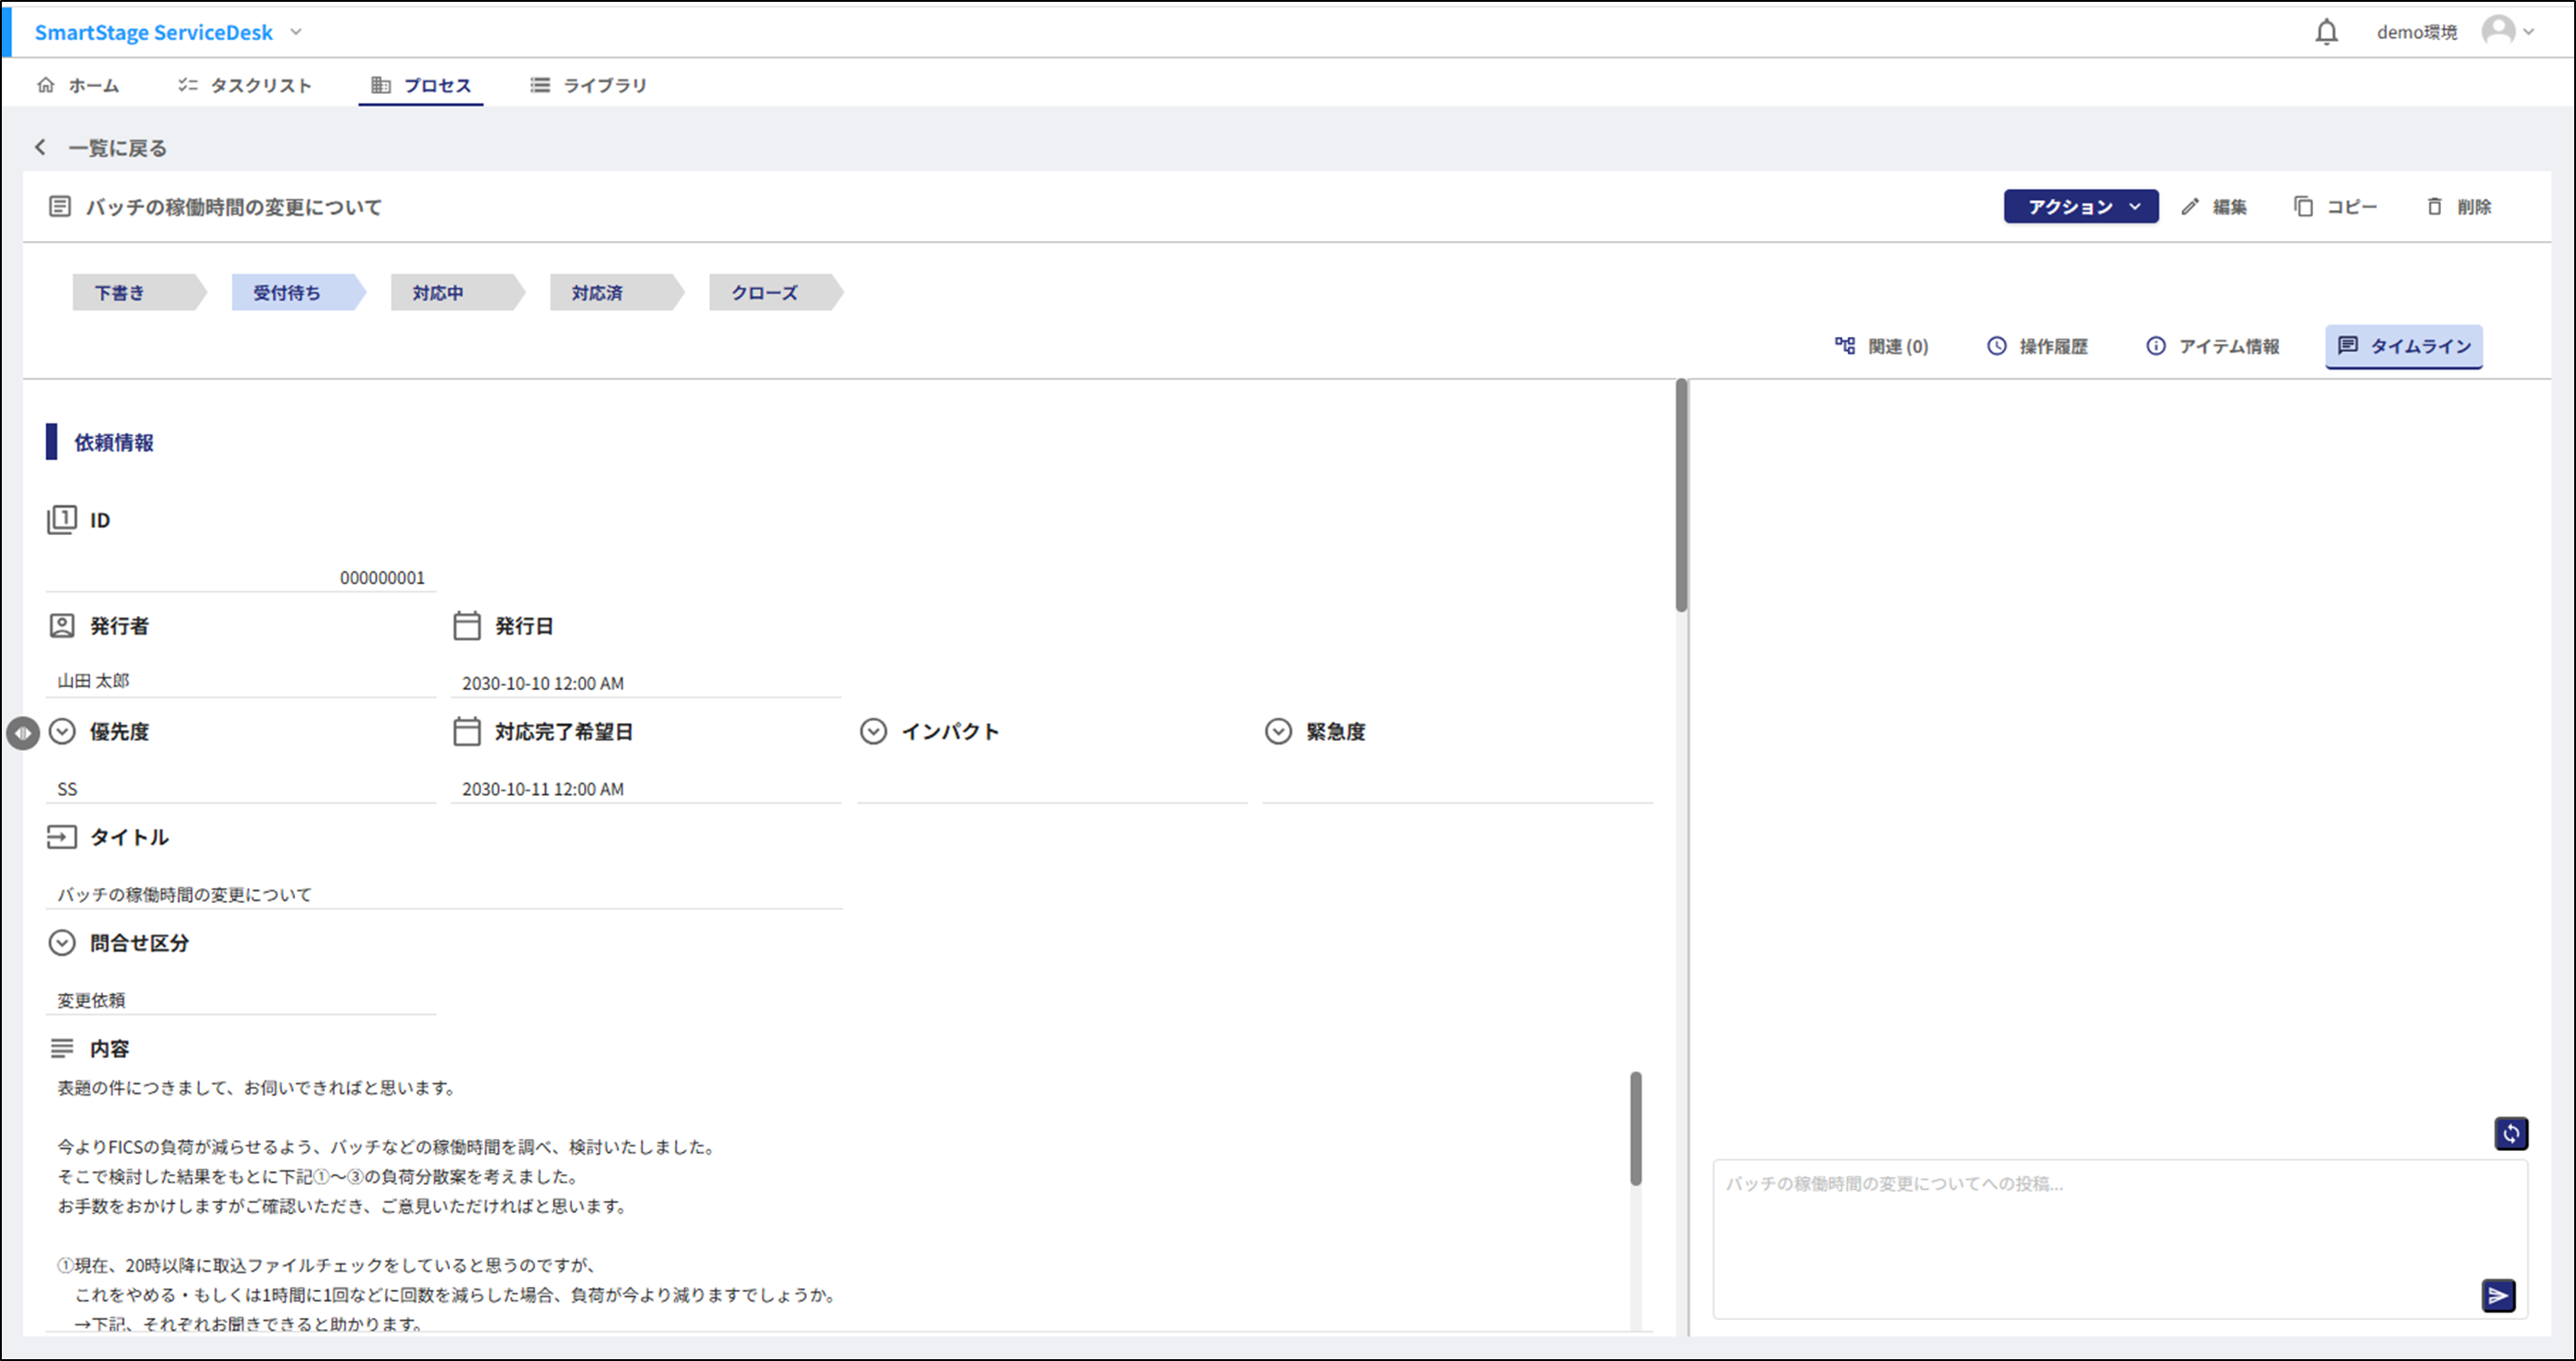Select the 対応中 status step
The width and height of the screenshot is (2576, 1361).
[x=440, y=293]
